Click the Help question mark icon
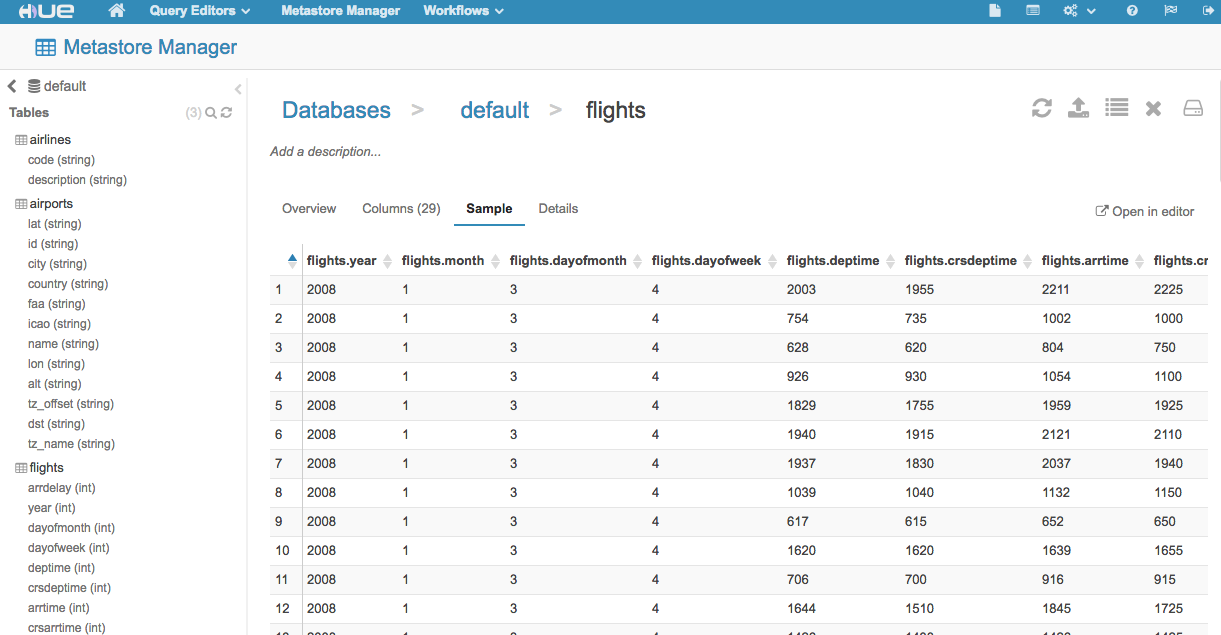Screen dimensions: 1221x635 point(1132,11)
